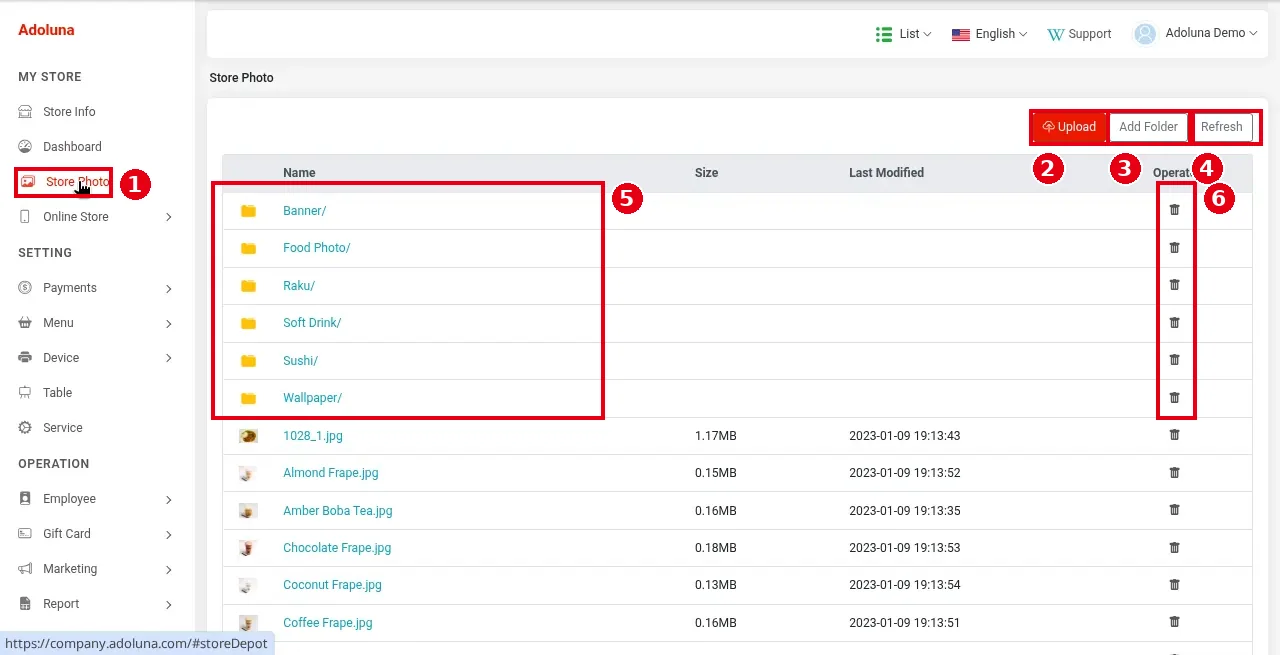Screen dimensions: 1280x655
Task: Open the Service settings page
Action: click(x=63, y=428)
